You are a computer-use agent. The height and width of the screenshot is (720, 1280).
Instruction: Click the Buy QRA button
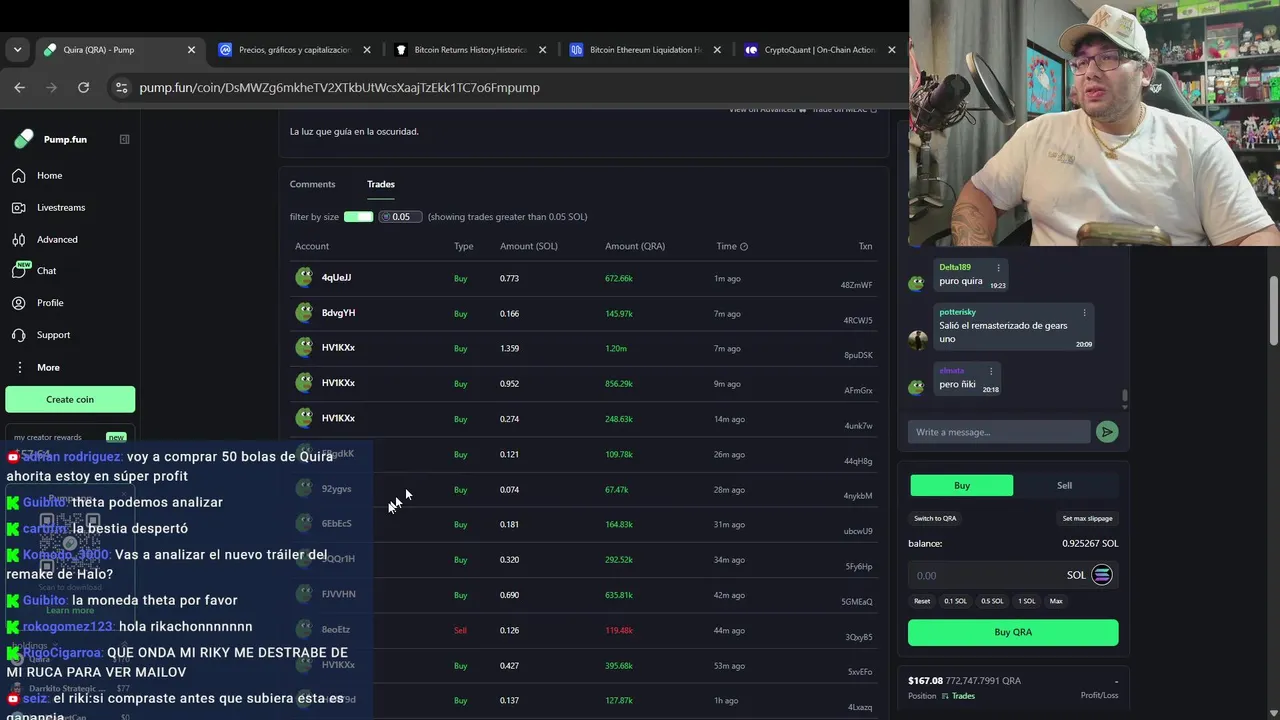point(1013,632)
